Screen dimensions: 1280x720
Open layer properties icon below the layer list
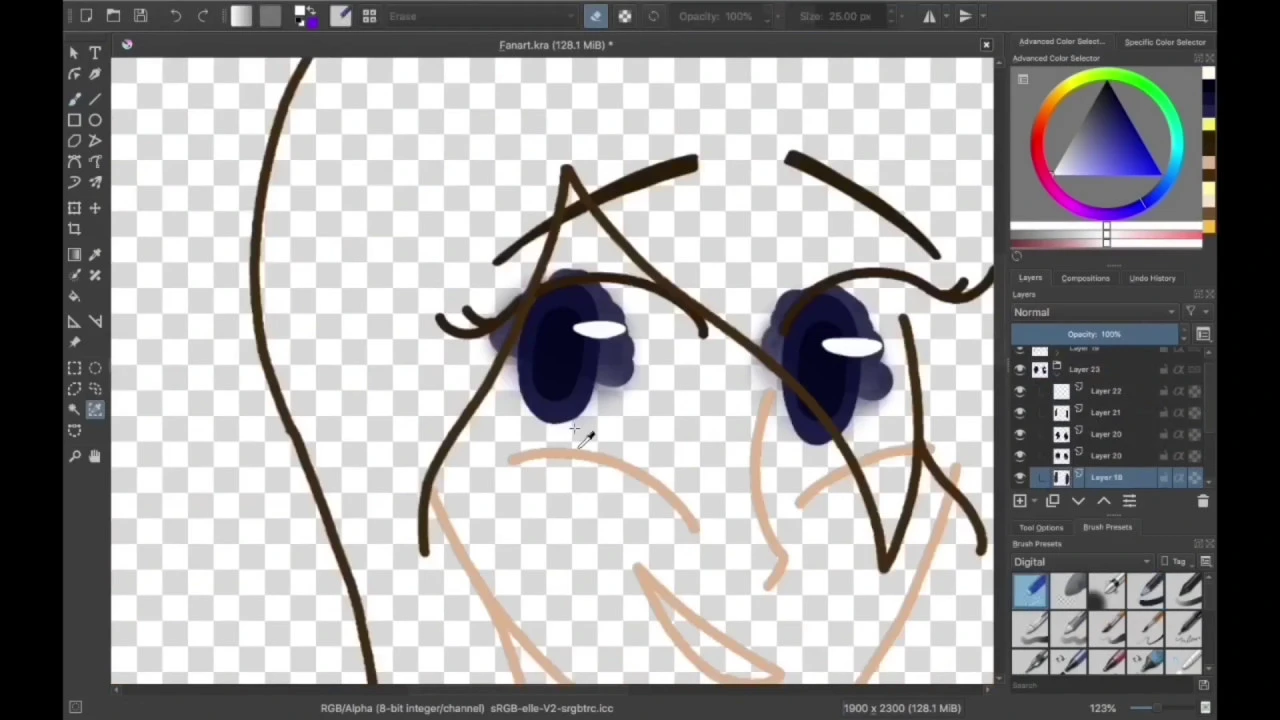tap(1129, 501)
